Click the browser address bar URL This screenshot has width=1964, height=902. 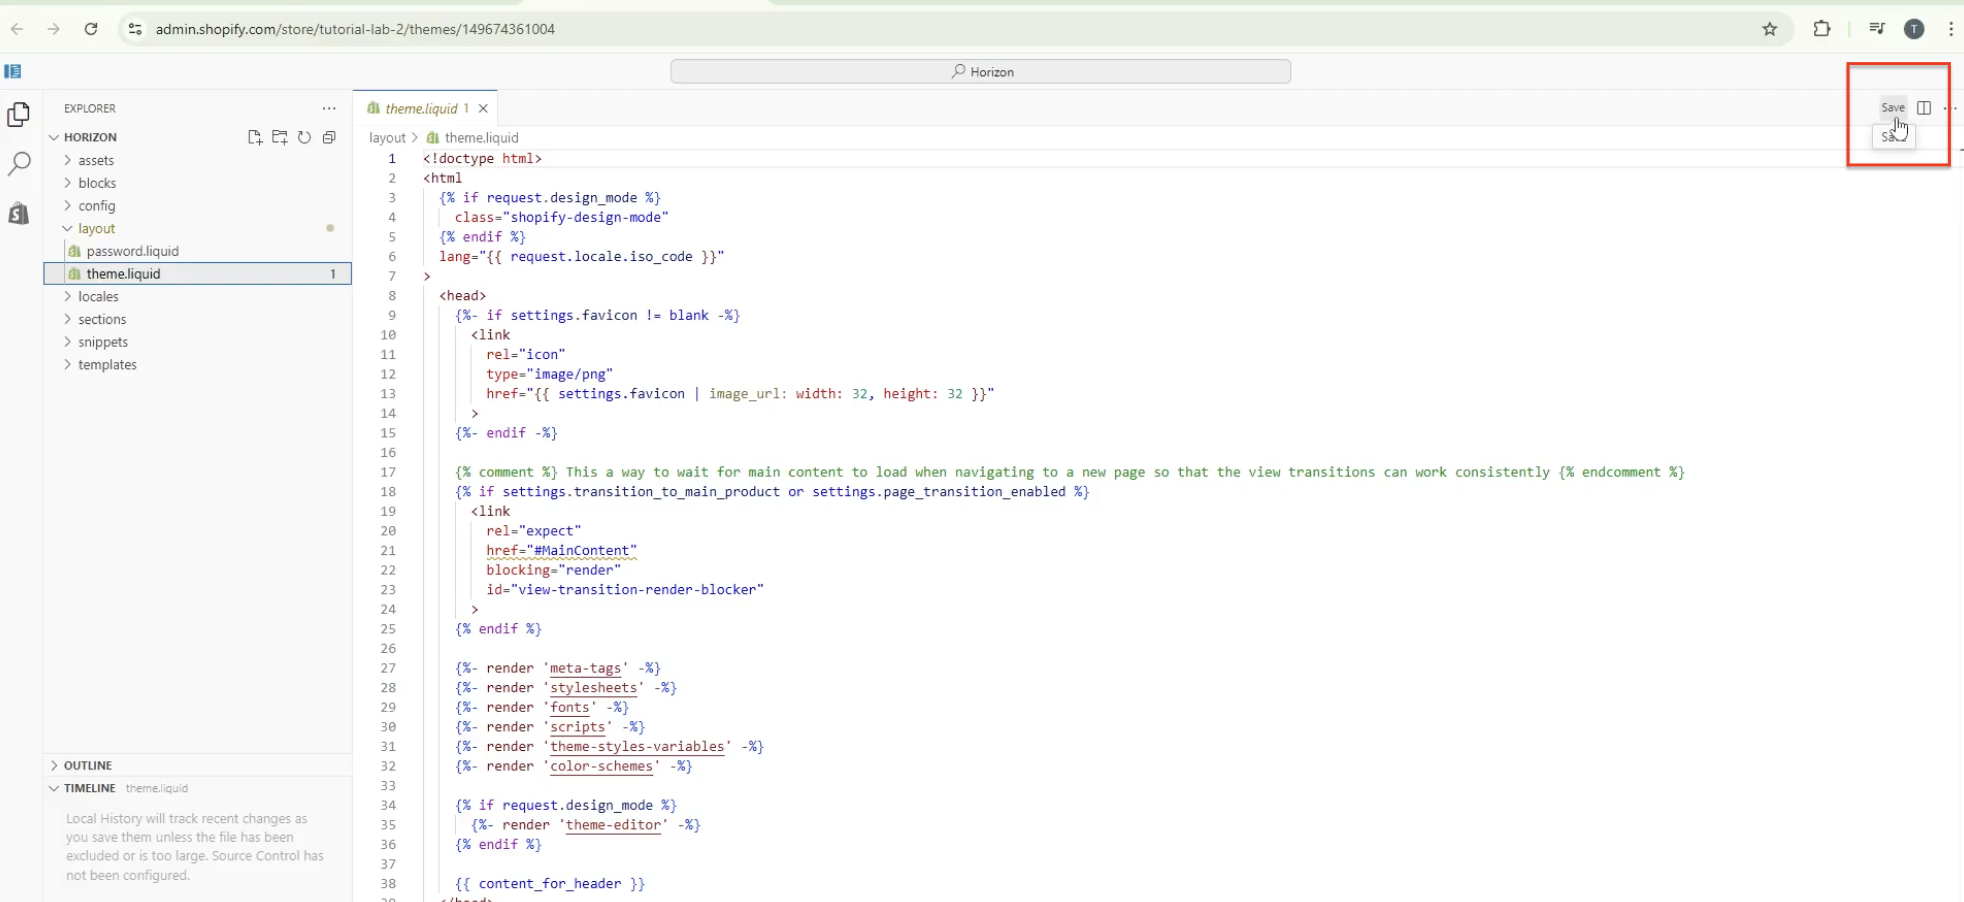(355, 29)
